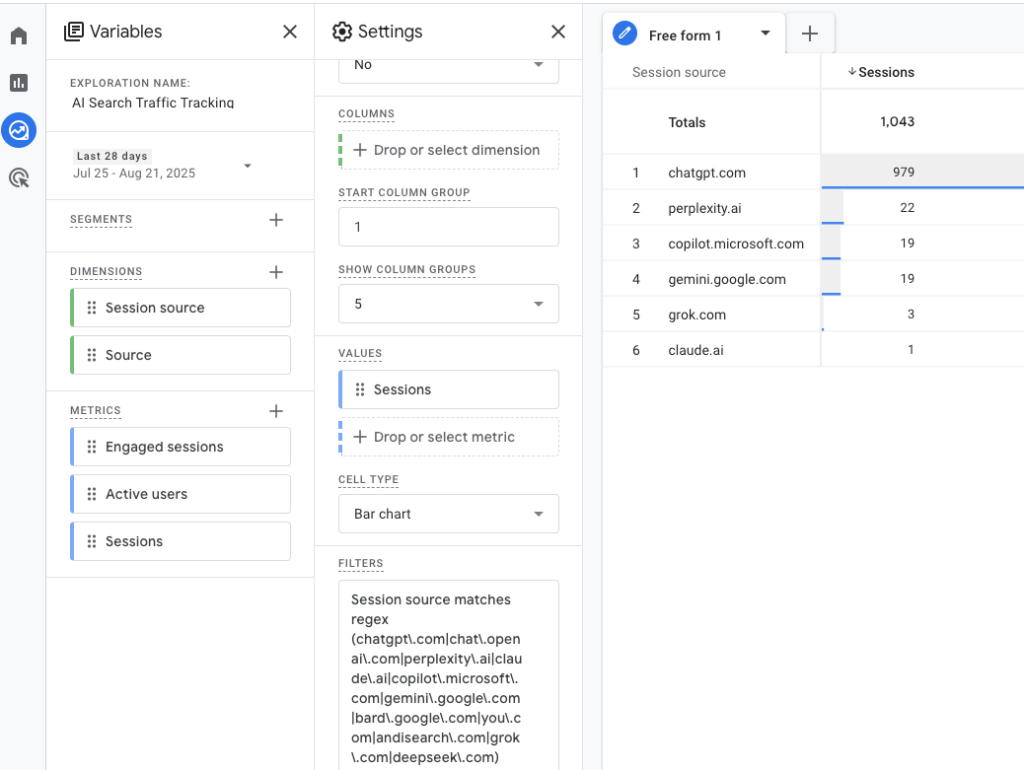
Task: Open the dropdown showing No
Action: click(449, 68)
